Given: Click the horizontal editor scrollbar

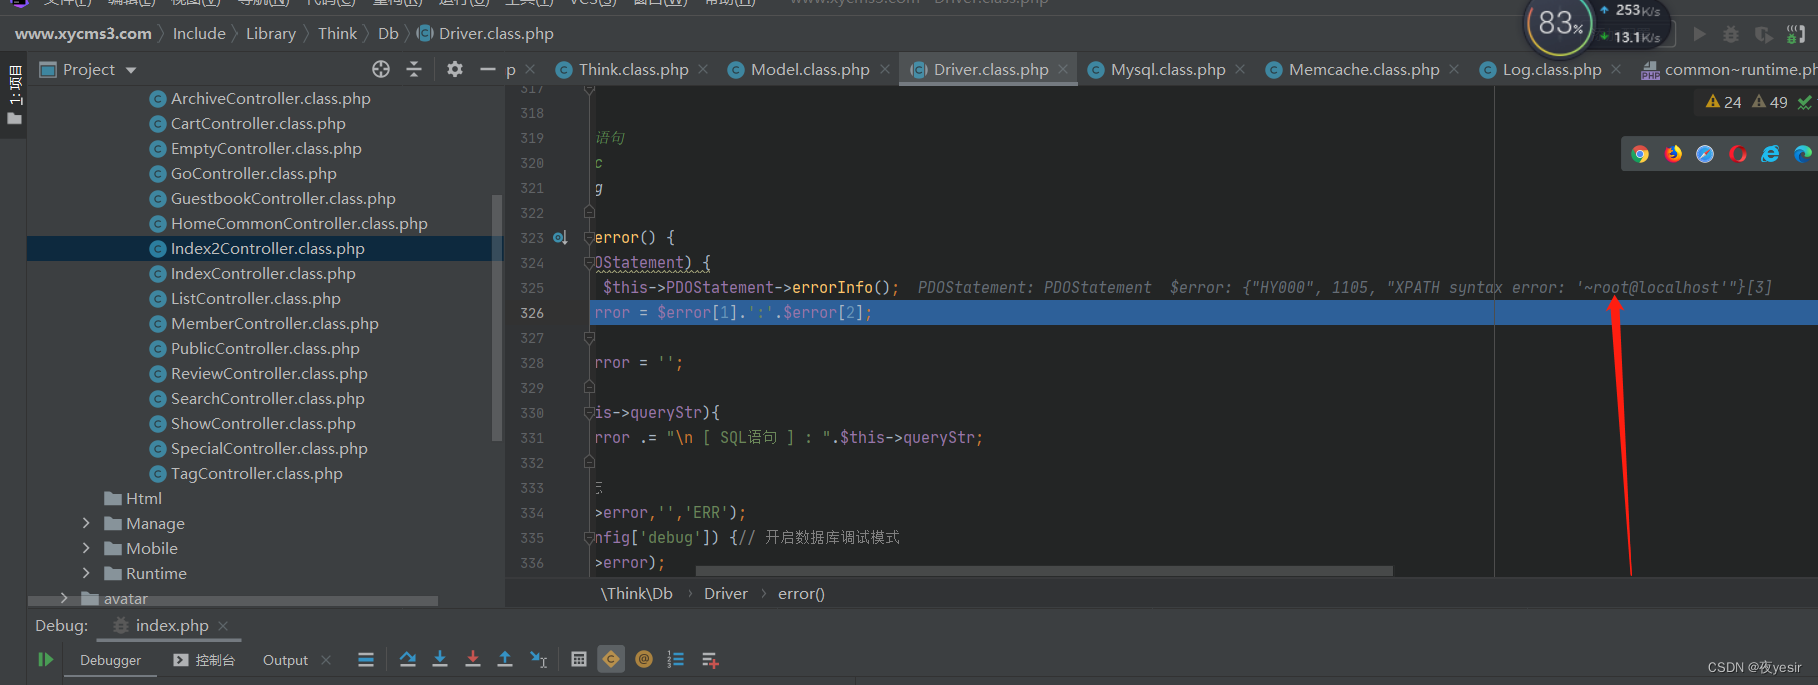Looking at the screenshot, I should 995,571.
